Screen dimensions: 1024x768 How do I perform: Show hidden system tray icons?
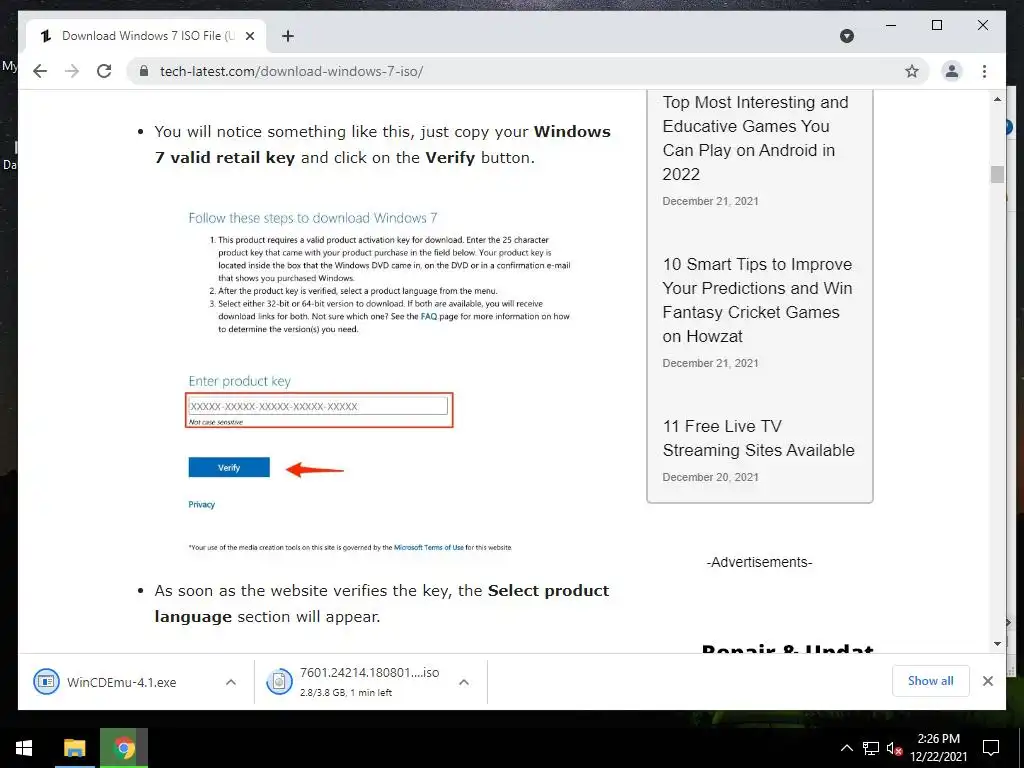click(846, 748)
